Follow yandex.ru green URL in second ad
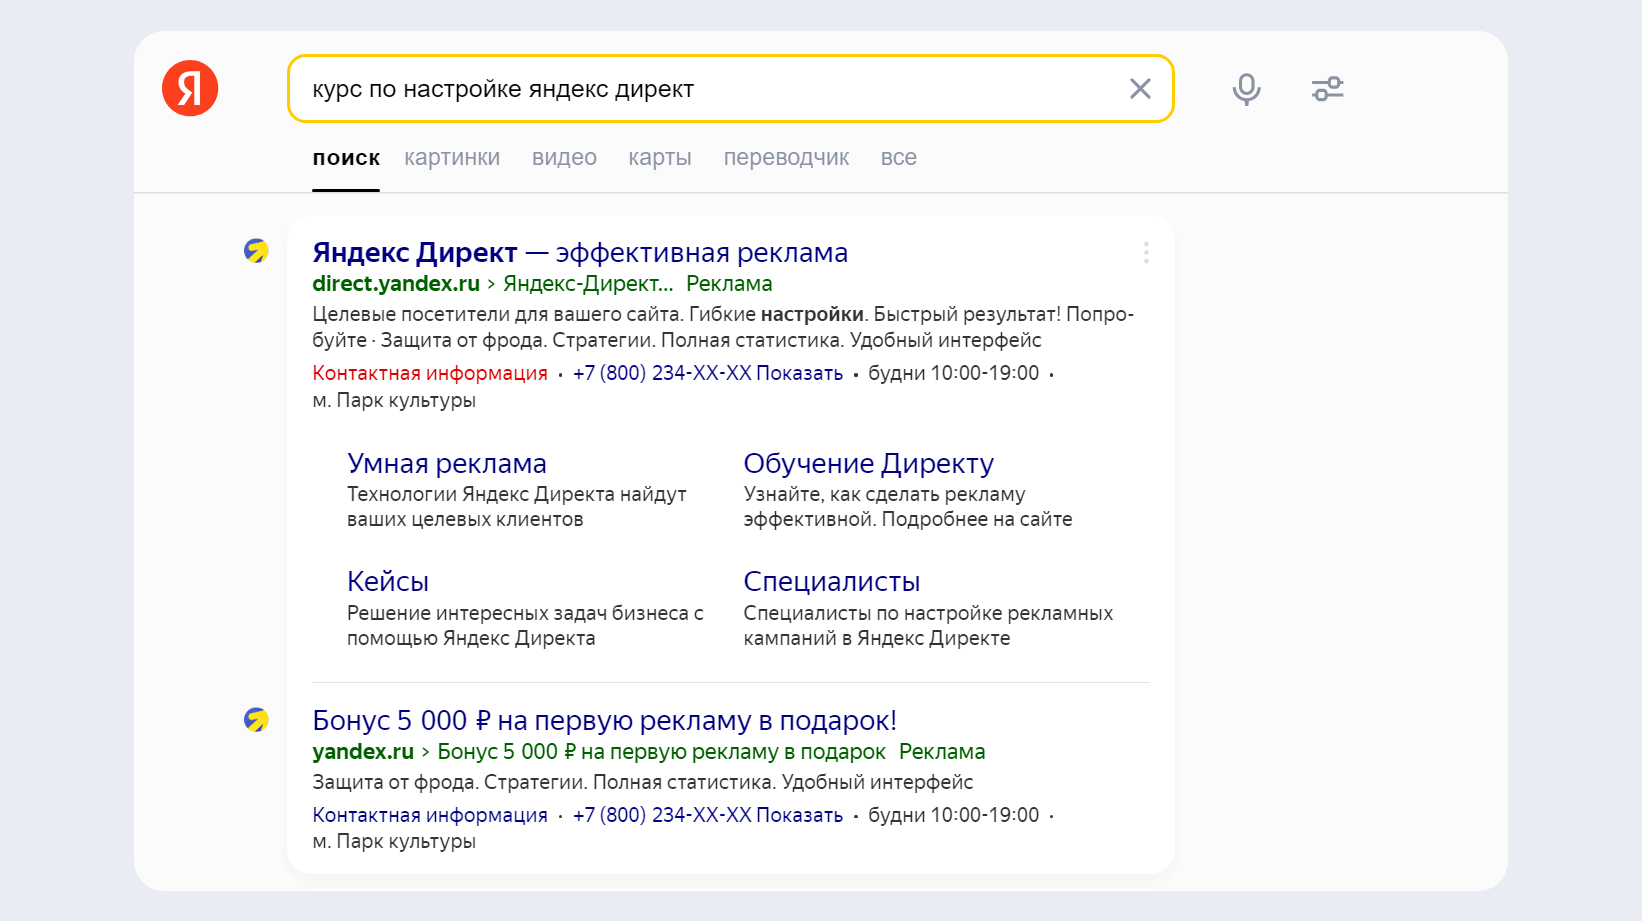Image resolution: width=1642 pixels, height=921 pixels. (363, 752)
